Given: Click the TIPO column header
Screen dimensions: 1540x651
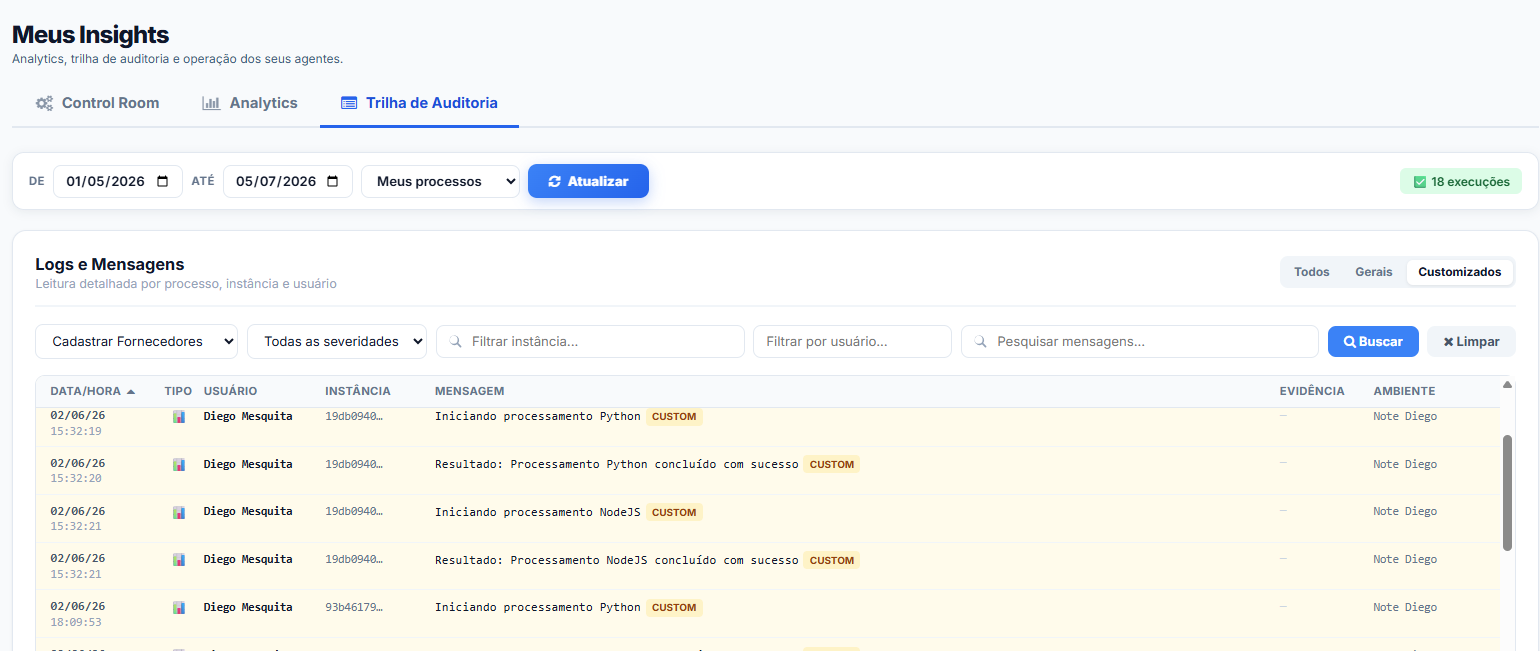Looking at the screenshot, I should click(x=178, y=391).
